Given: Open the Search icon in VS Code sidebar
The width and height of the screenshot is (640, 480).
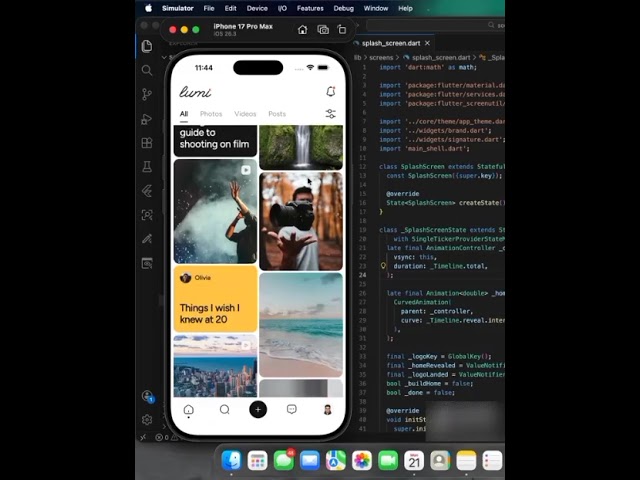Looking at the screenshot, I should (147, 70).
